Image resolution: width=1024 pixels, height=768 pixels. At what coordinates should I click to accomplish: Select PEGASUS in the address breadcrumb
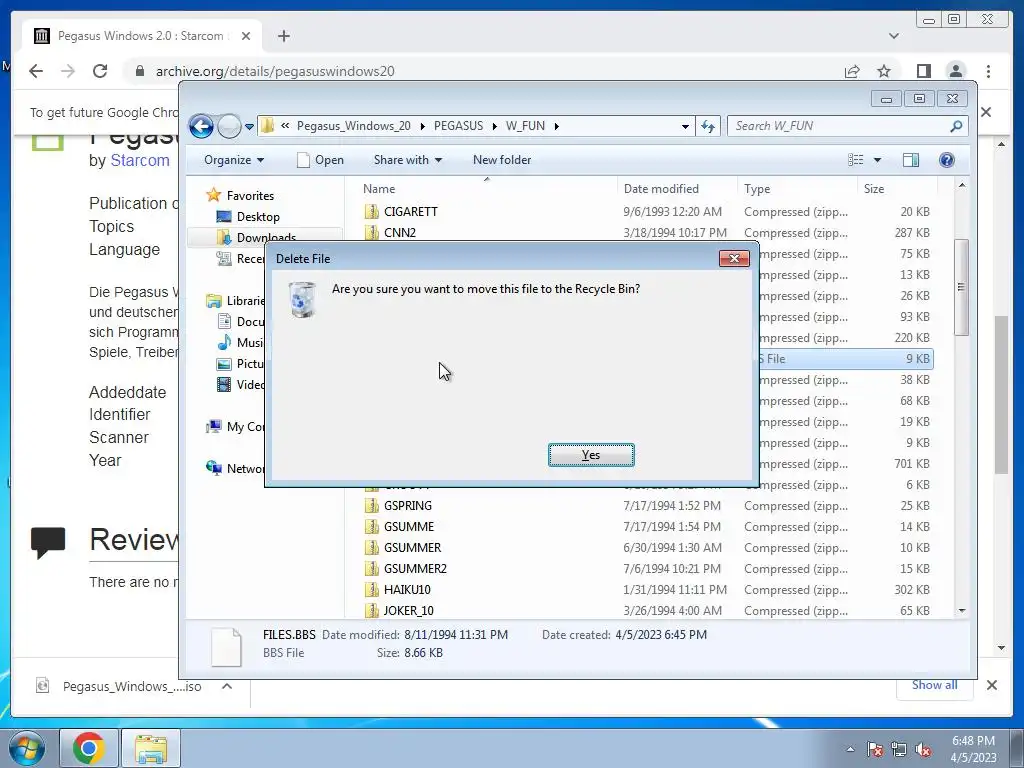[458, 126]
